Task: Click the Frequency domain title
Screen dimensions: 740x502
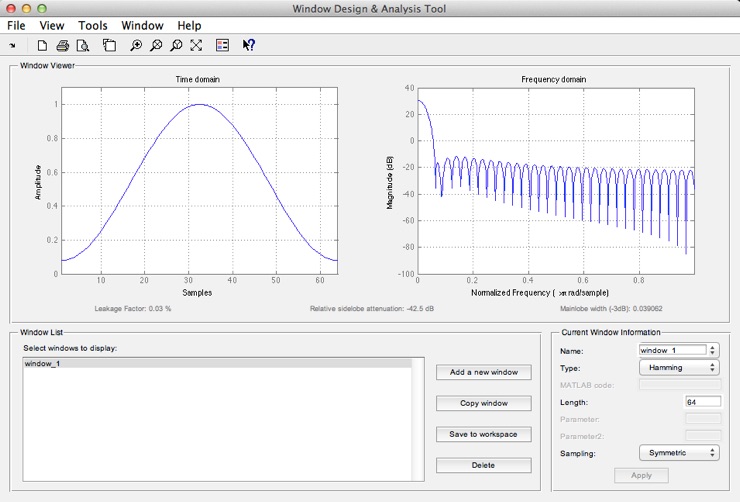Action: [554, 79]
